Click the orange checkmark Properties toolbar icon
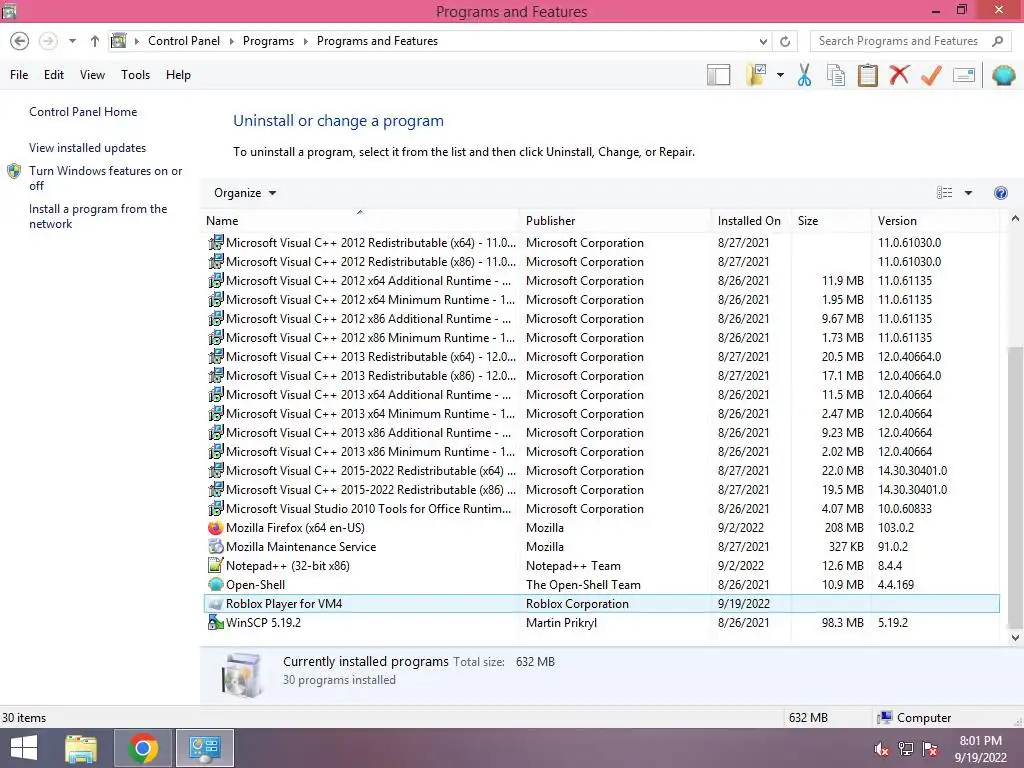Viewport: 1024px width, 768px height. (931, 75)
